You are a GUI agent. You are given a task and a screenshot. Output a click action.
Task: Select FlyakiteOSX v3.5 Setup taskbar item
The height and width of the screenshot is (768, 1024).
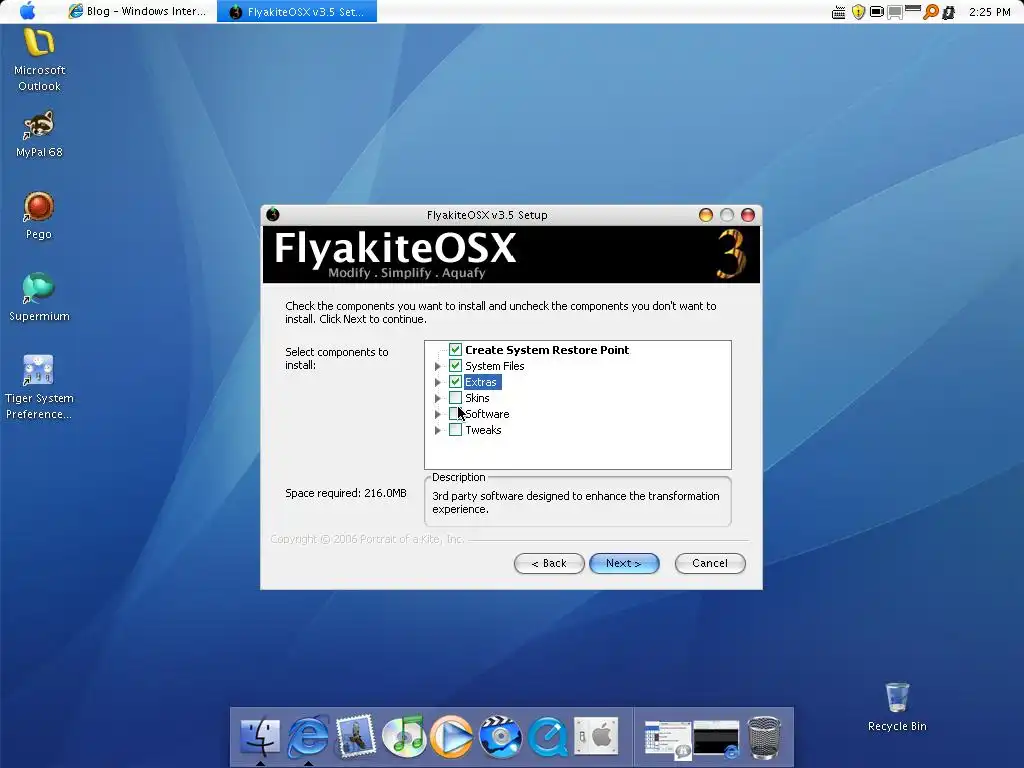(x=297, y=11)
